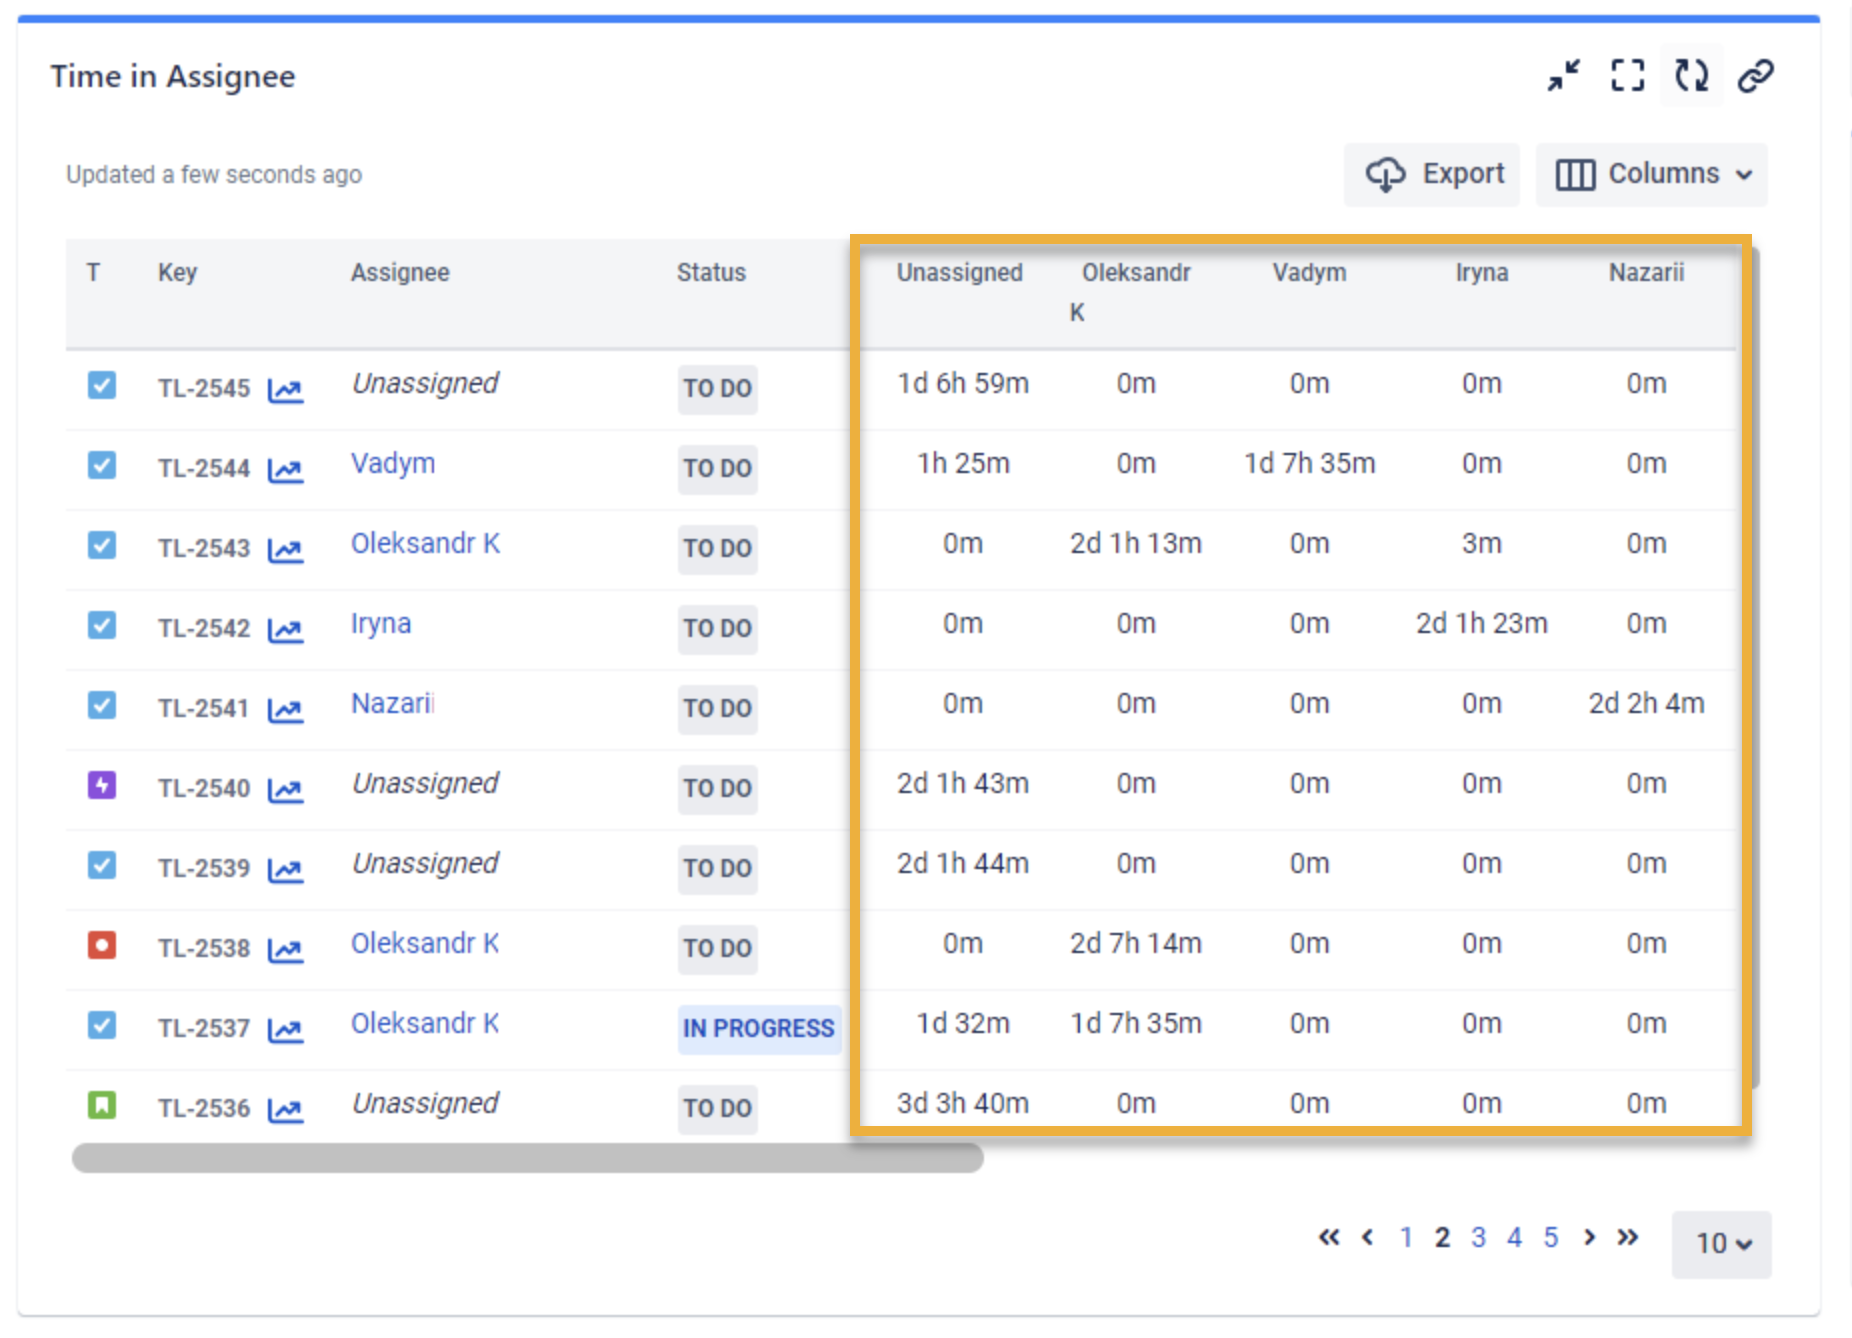Click the purple story issue type icon for TL-2540
The height and width of the screenshot is (1338, 1852).
(x=101, y=786)
